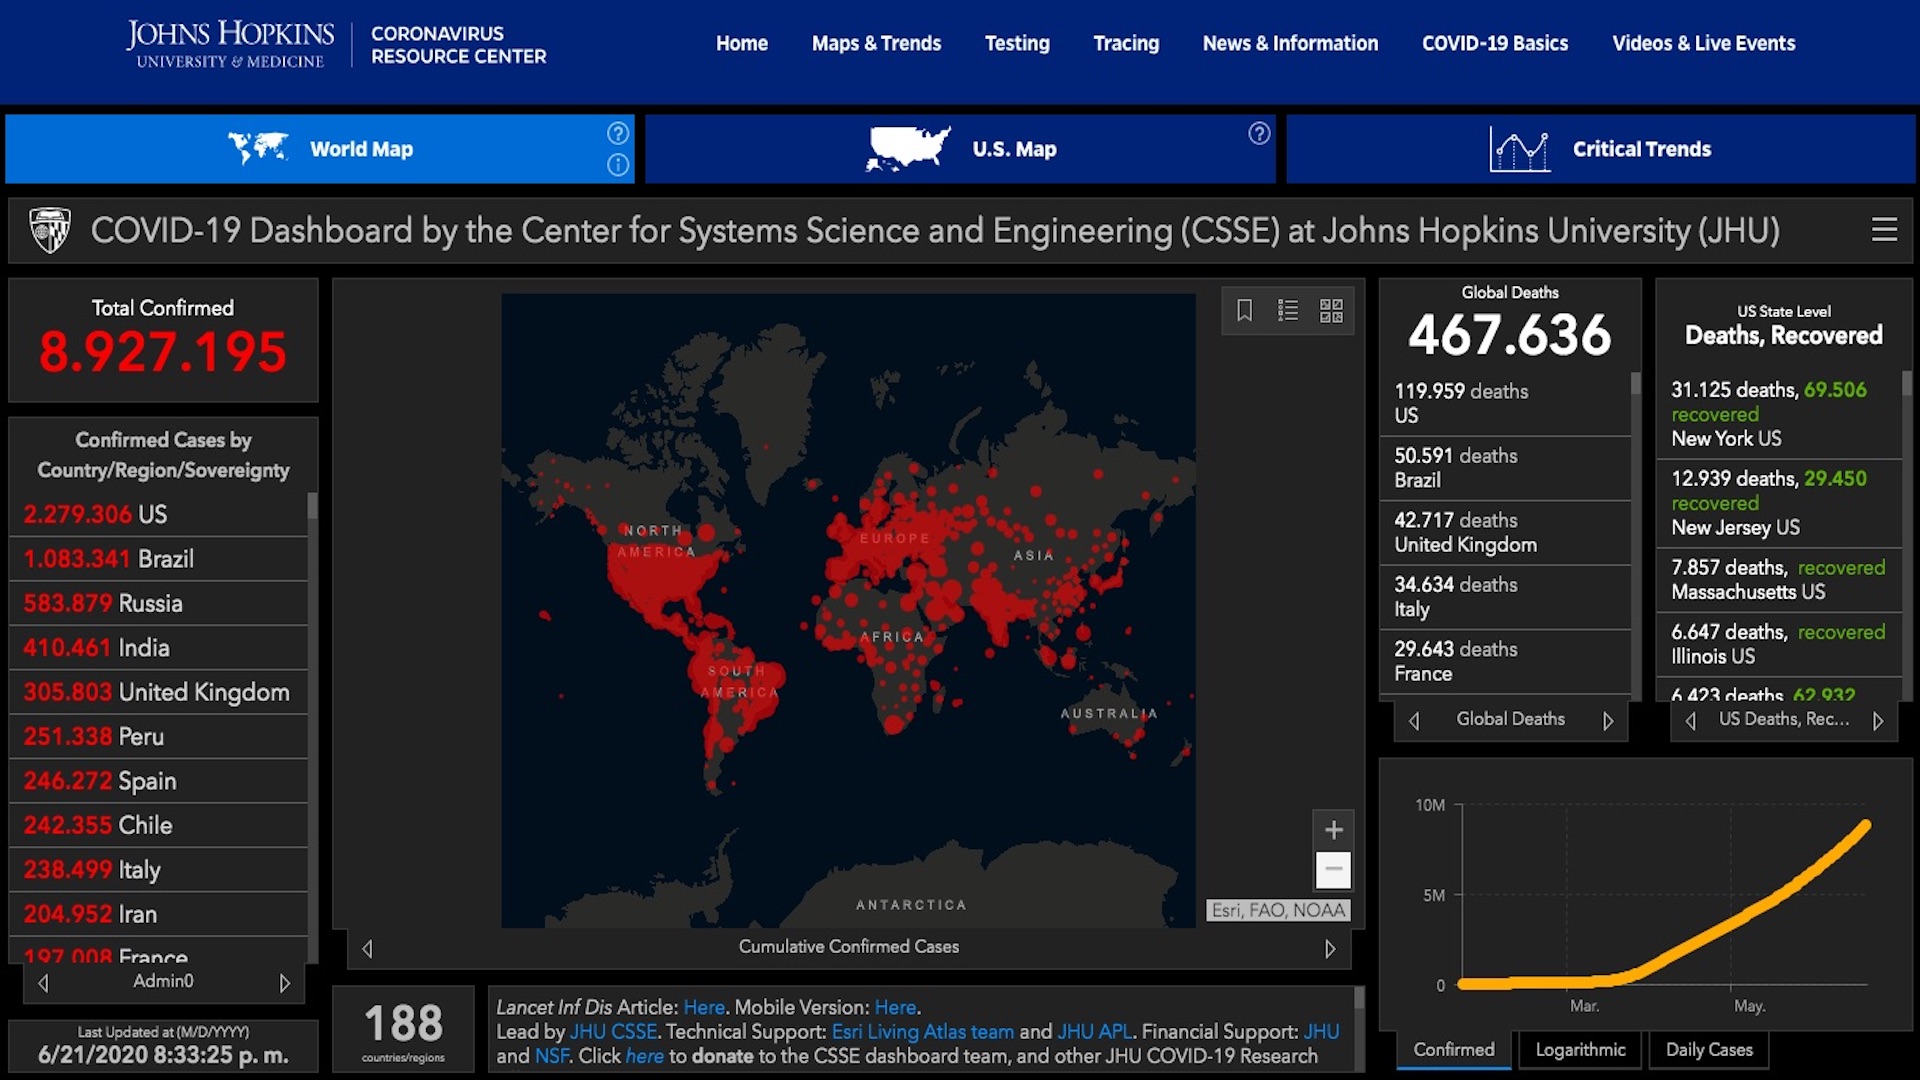Go to next panel after Global Deaths

(x=1608, y=720)
